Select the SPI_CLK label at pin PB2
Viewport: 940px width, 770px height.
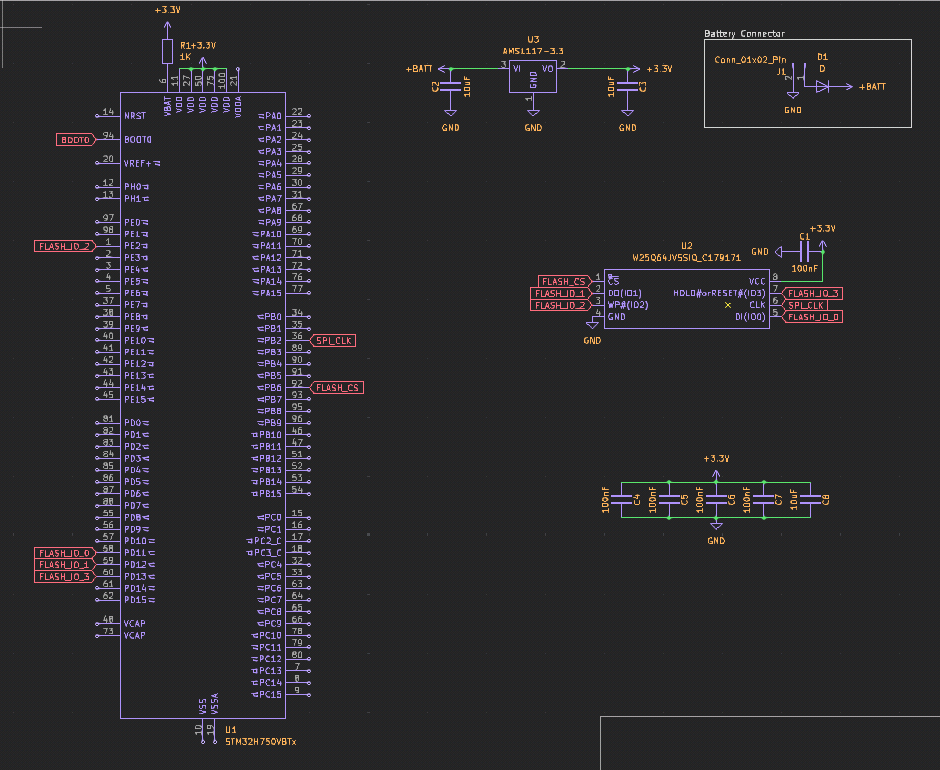click(333, 341)
